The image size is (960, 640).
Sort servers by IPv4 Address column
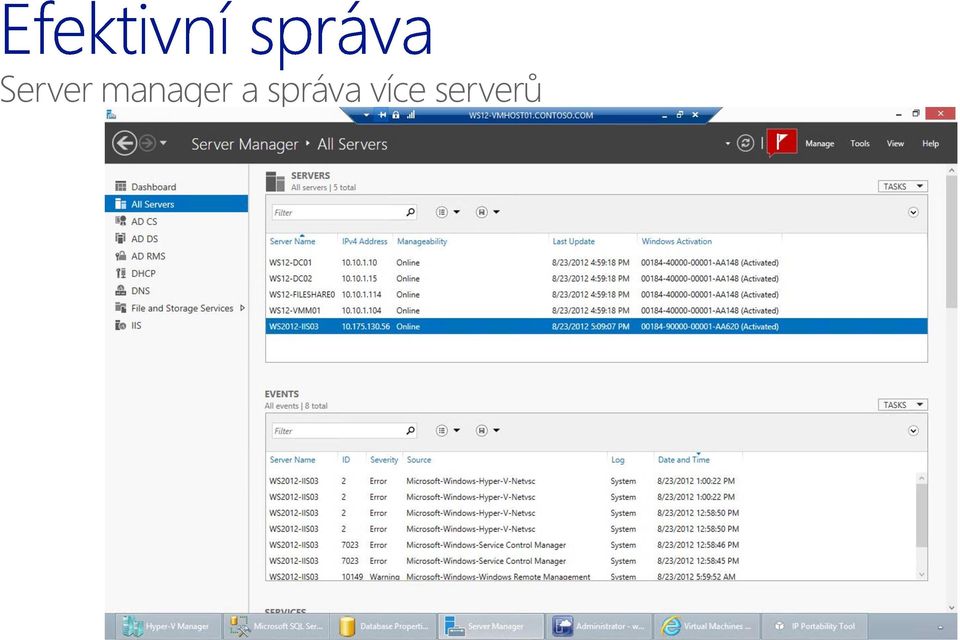pyautogui.click(x=364, y=241)
